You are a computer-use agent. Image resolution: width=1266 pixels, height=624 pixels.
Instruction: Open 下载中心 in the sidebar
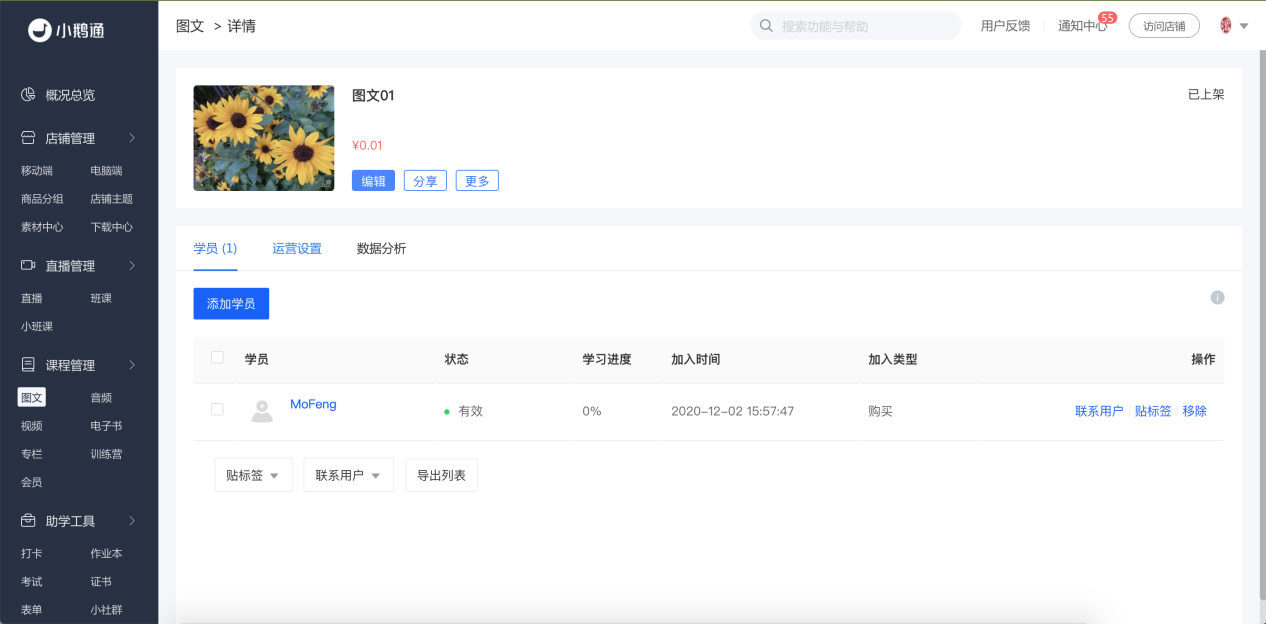pos(111,226)
